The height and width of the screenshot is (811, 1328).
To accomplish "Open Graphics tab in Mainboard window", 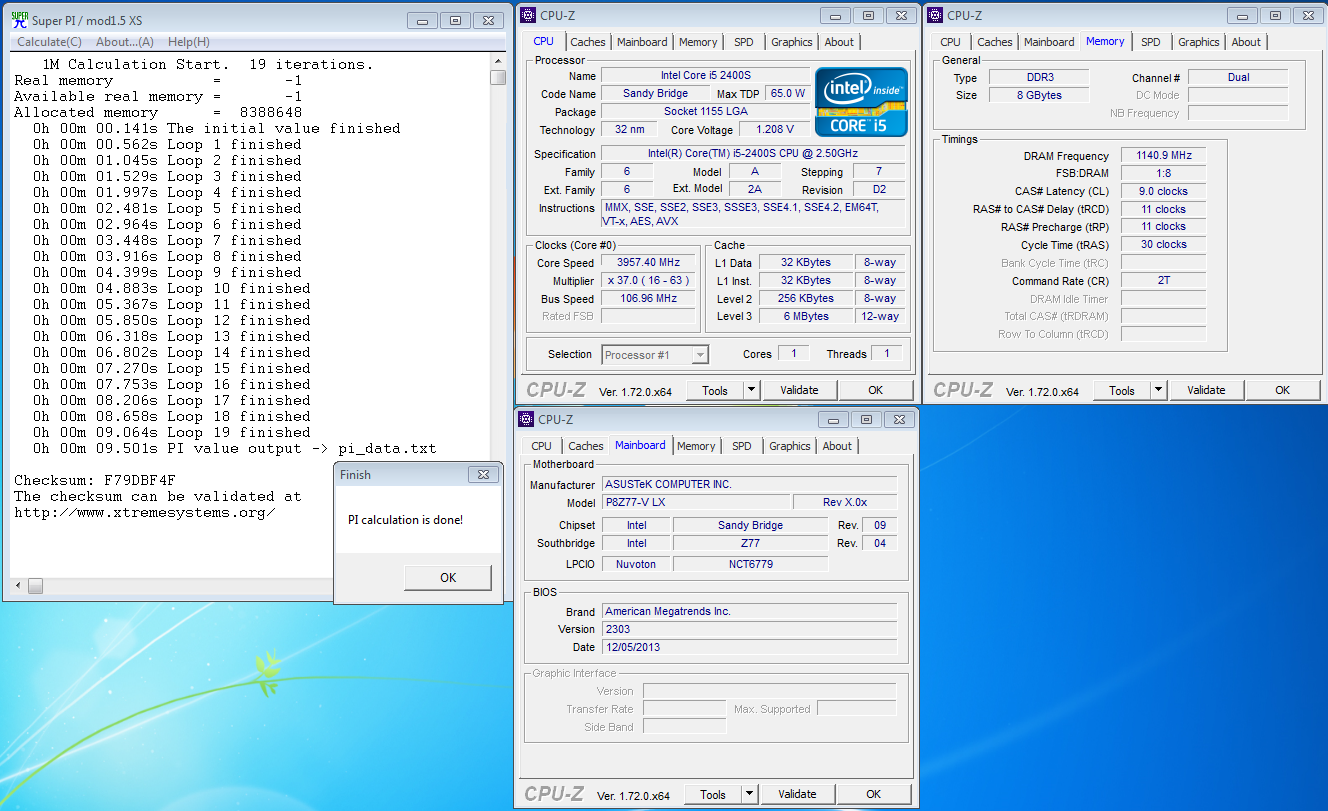I will point(790,446).
